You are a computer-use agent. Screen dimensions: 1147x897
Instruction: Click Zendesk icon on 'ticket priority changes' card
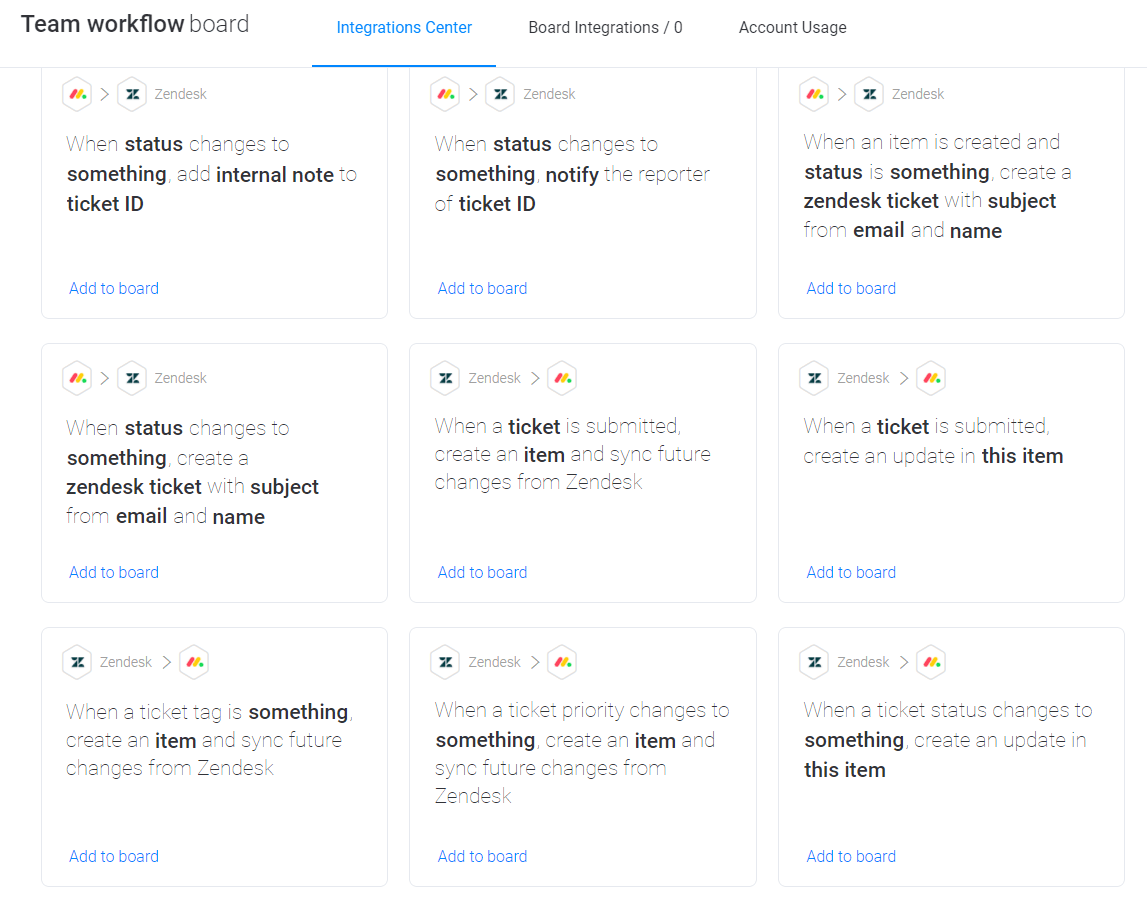tap(445, 662)
